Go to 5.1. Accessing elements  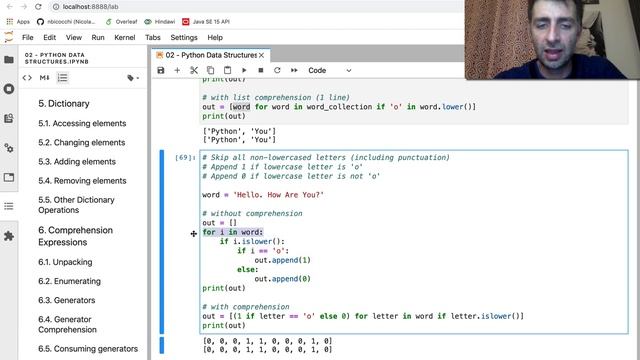pyautogui.click(x=82, y=123)
